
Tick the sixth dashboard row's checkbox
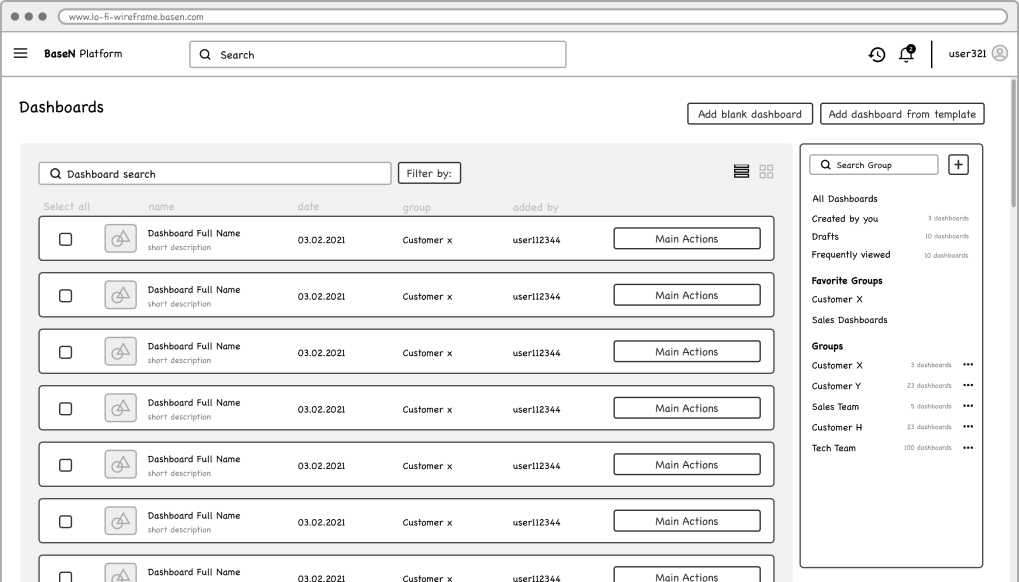pos(66,522)
